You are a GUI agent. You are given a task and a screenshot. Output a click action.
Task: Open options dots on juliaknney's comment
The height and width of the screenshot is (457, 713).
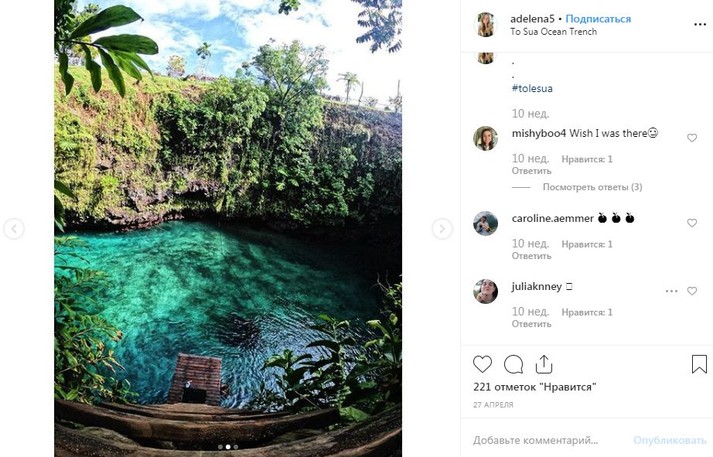pyautogui.click(x=671, y=291)
